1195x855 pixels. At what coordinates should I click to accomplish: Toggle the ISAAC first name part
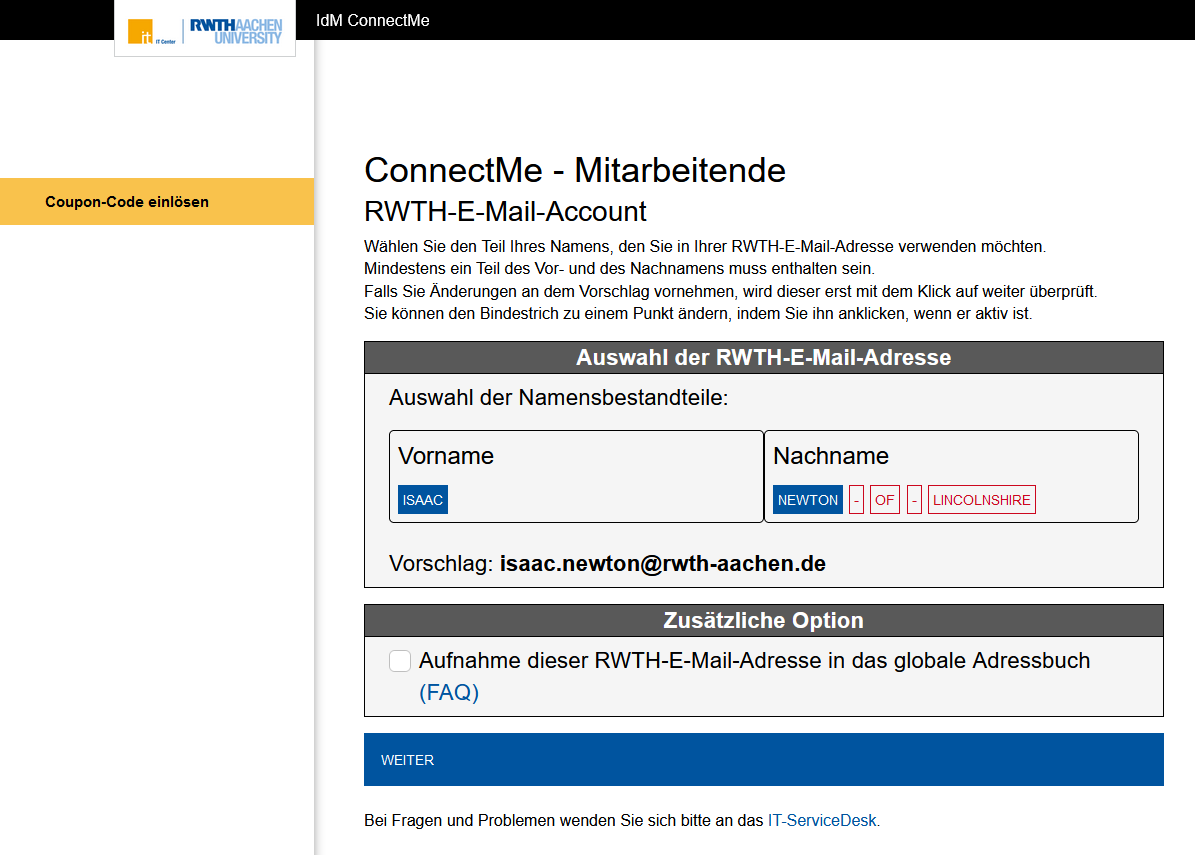[422, 500]
